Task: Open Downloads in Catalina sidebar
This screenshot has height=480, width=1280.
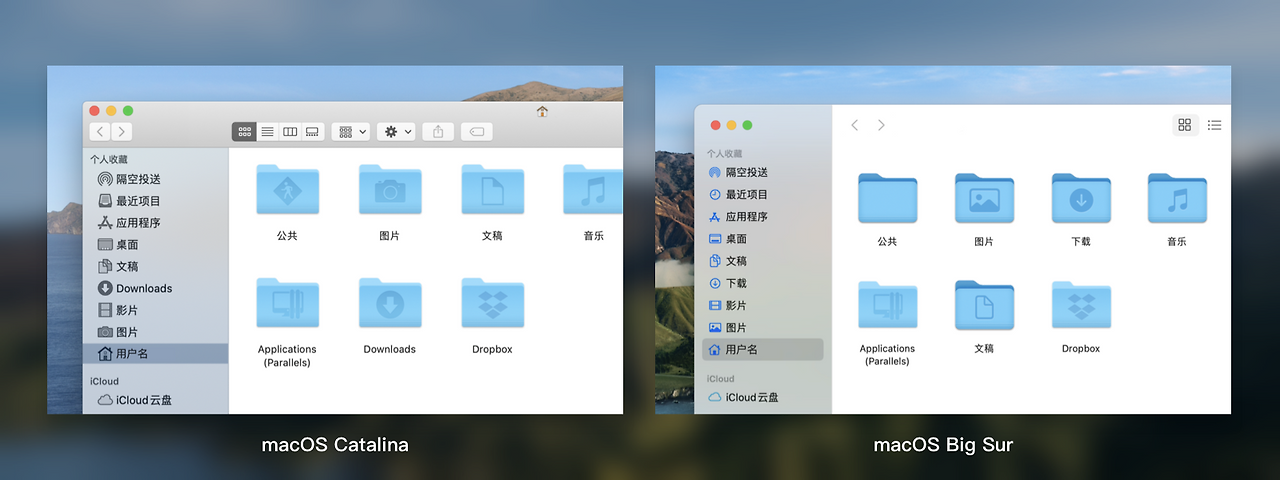Action: click(155, 288)
